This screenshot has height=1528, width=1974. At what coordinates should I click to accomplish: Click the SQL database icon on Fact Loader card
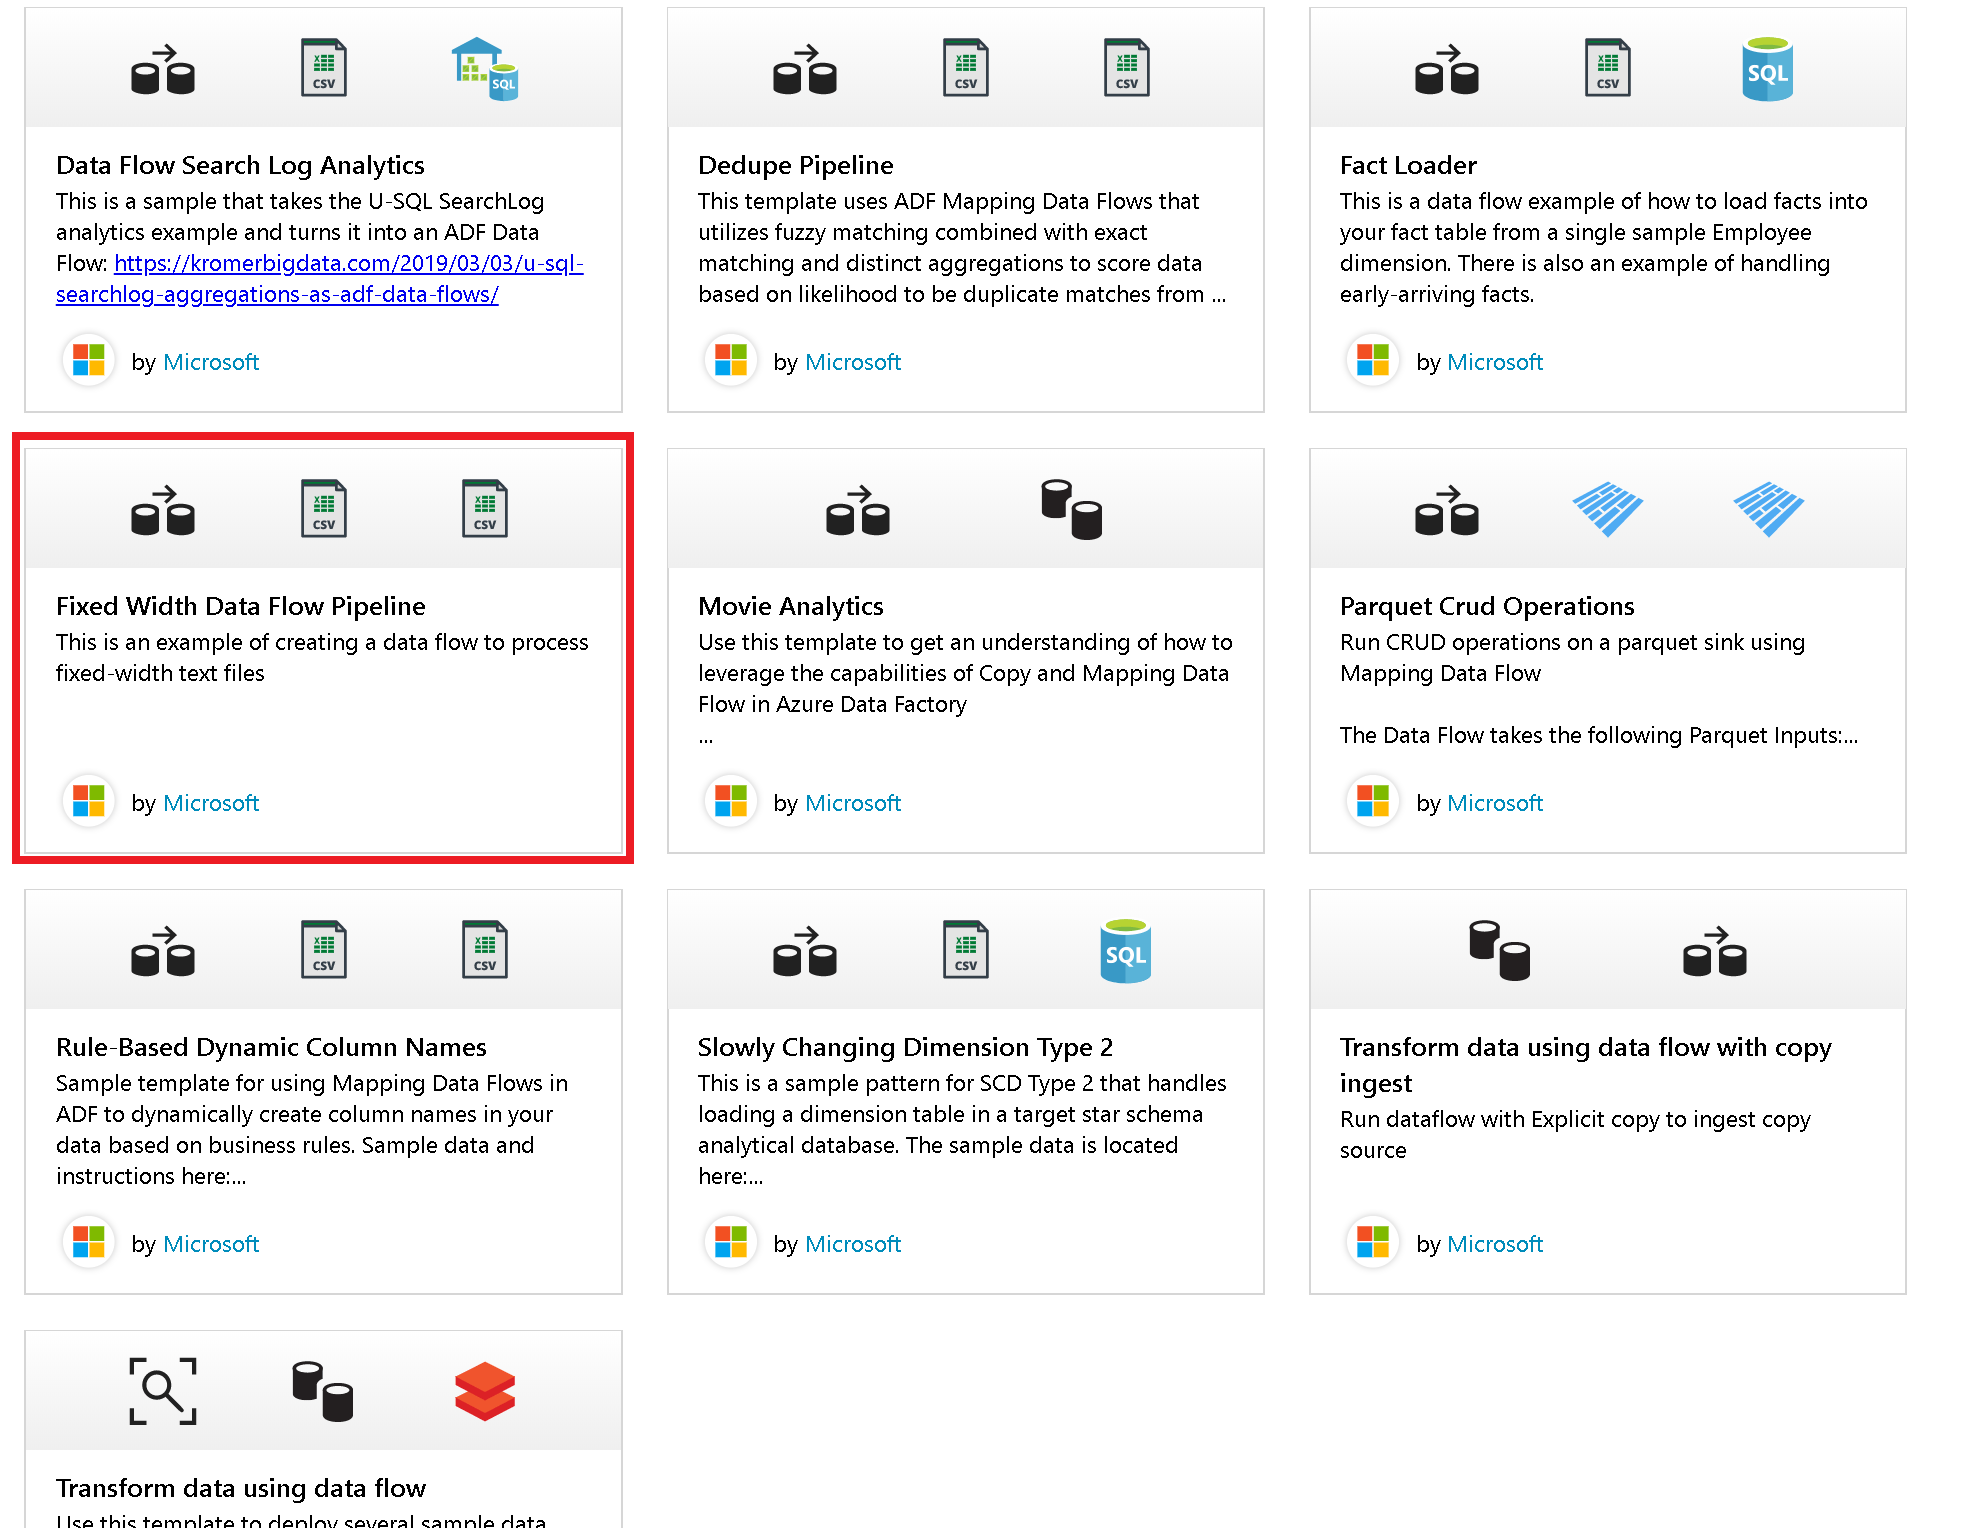pyautogui.click(x=1768, y=69)
